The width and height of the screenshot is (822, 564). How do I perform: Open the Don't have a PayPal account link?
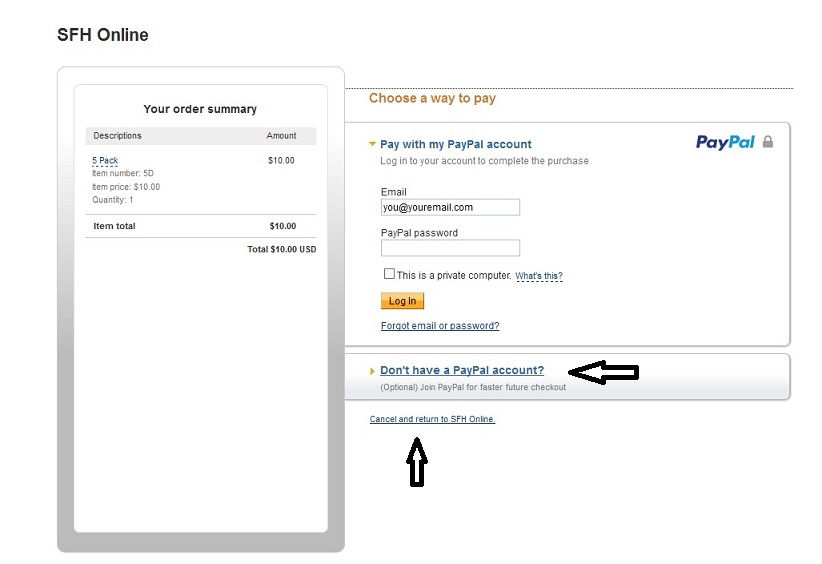pyautogui.click(x=462, y=370)
